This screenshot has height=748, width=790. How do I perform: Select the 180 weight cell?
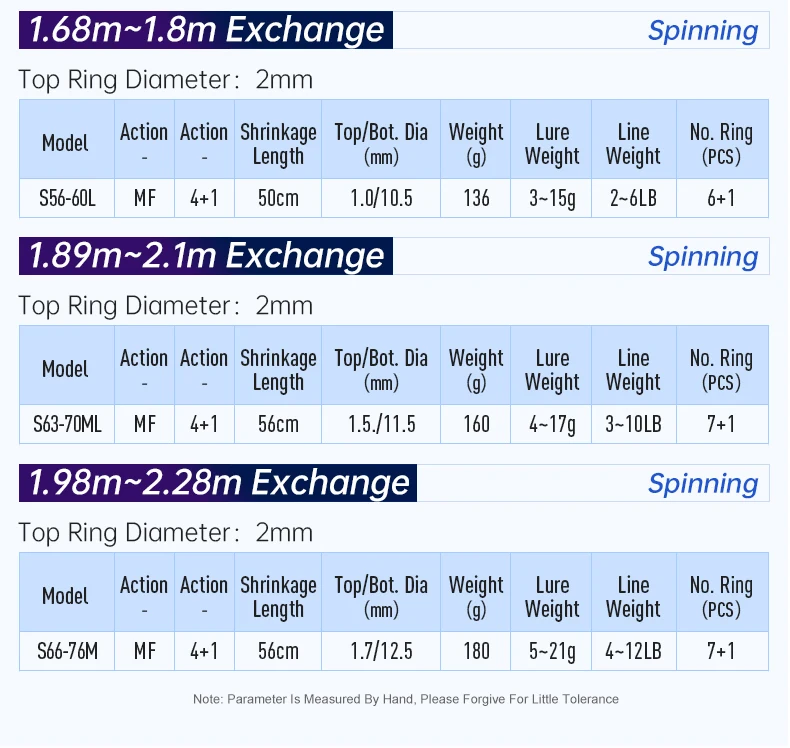(476, 651)
